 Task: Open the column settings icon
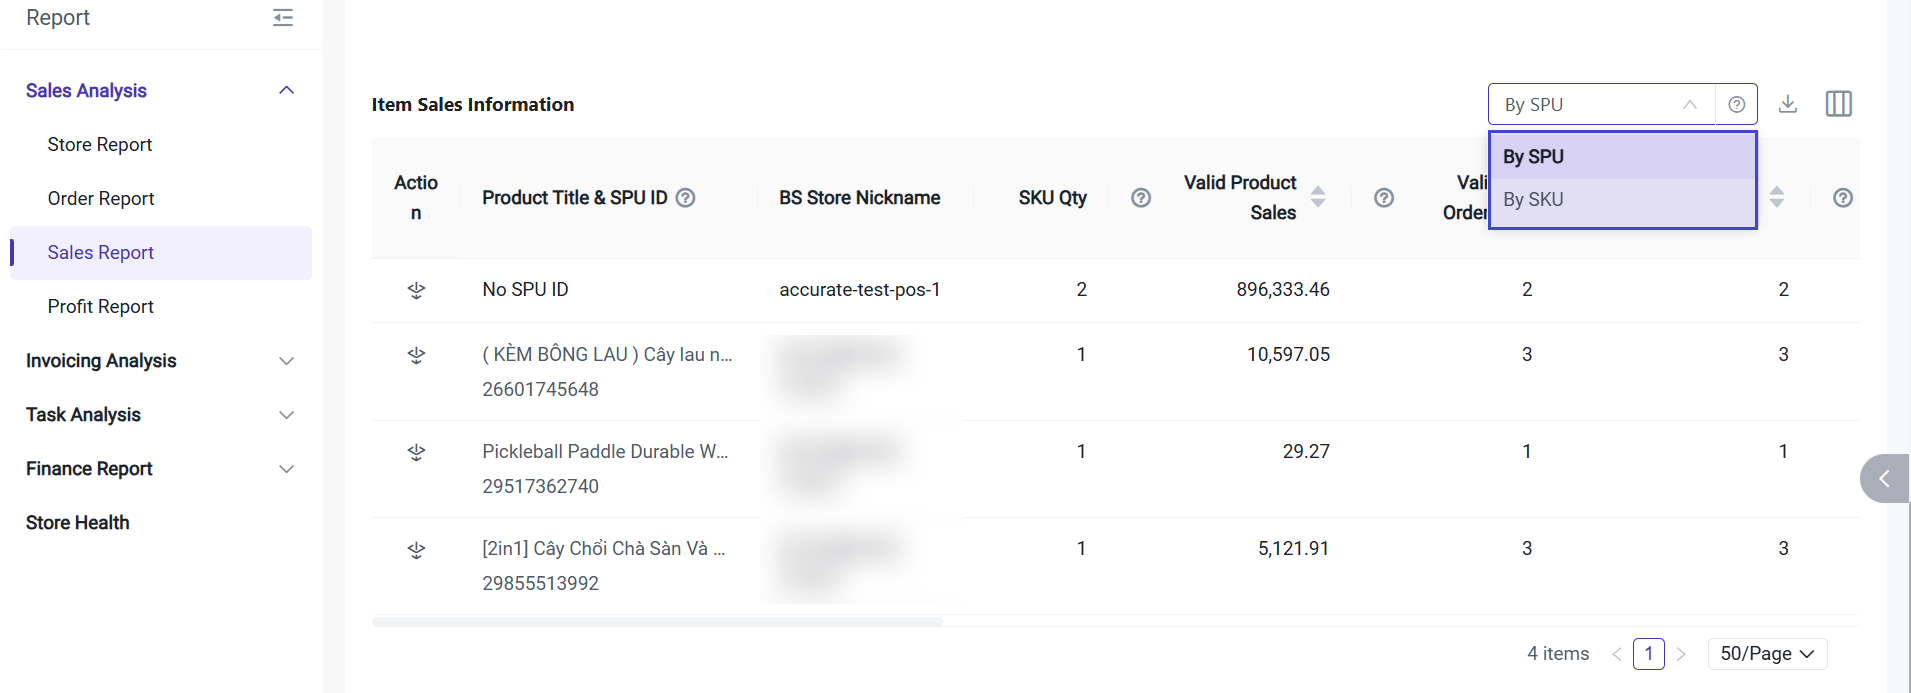point(1838,104)
